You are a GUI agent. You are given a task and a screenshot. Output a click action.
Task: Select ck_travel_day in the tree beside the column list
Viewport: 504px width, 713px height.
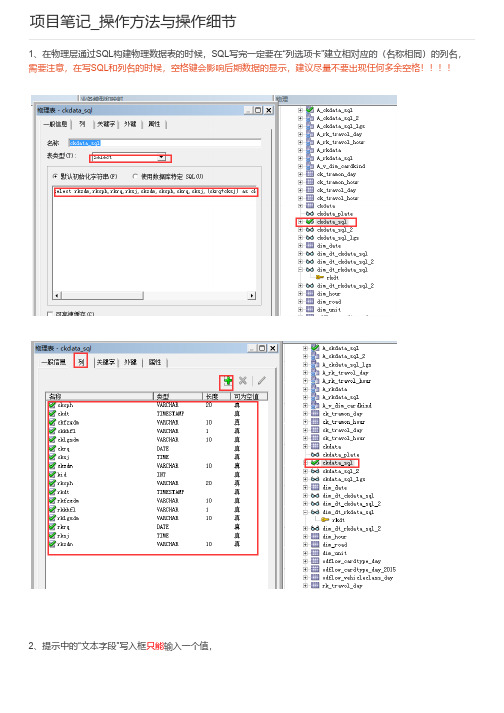click(x=343, y=430)
